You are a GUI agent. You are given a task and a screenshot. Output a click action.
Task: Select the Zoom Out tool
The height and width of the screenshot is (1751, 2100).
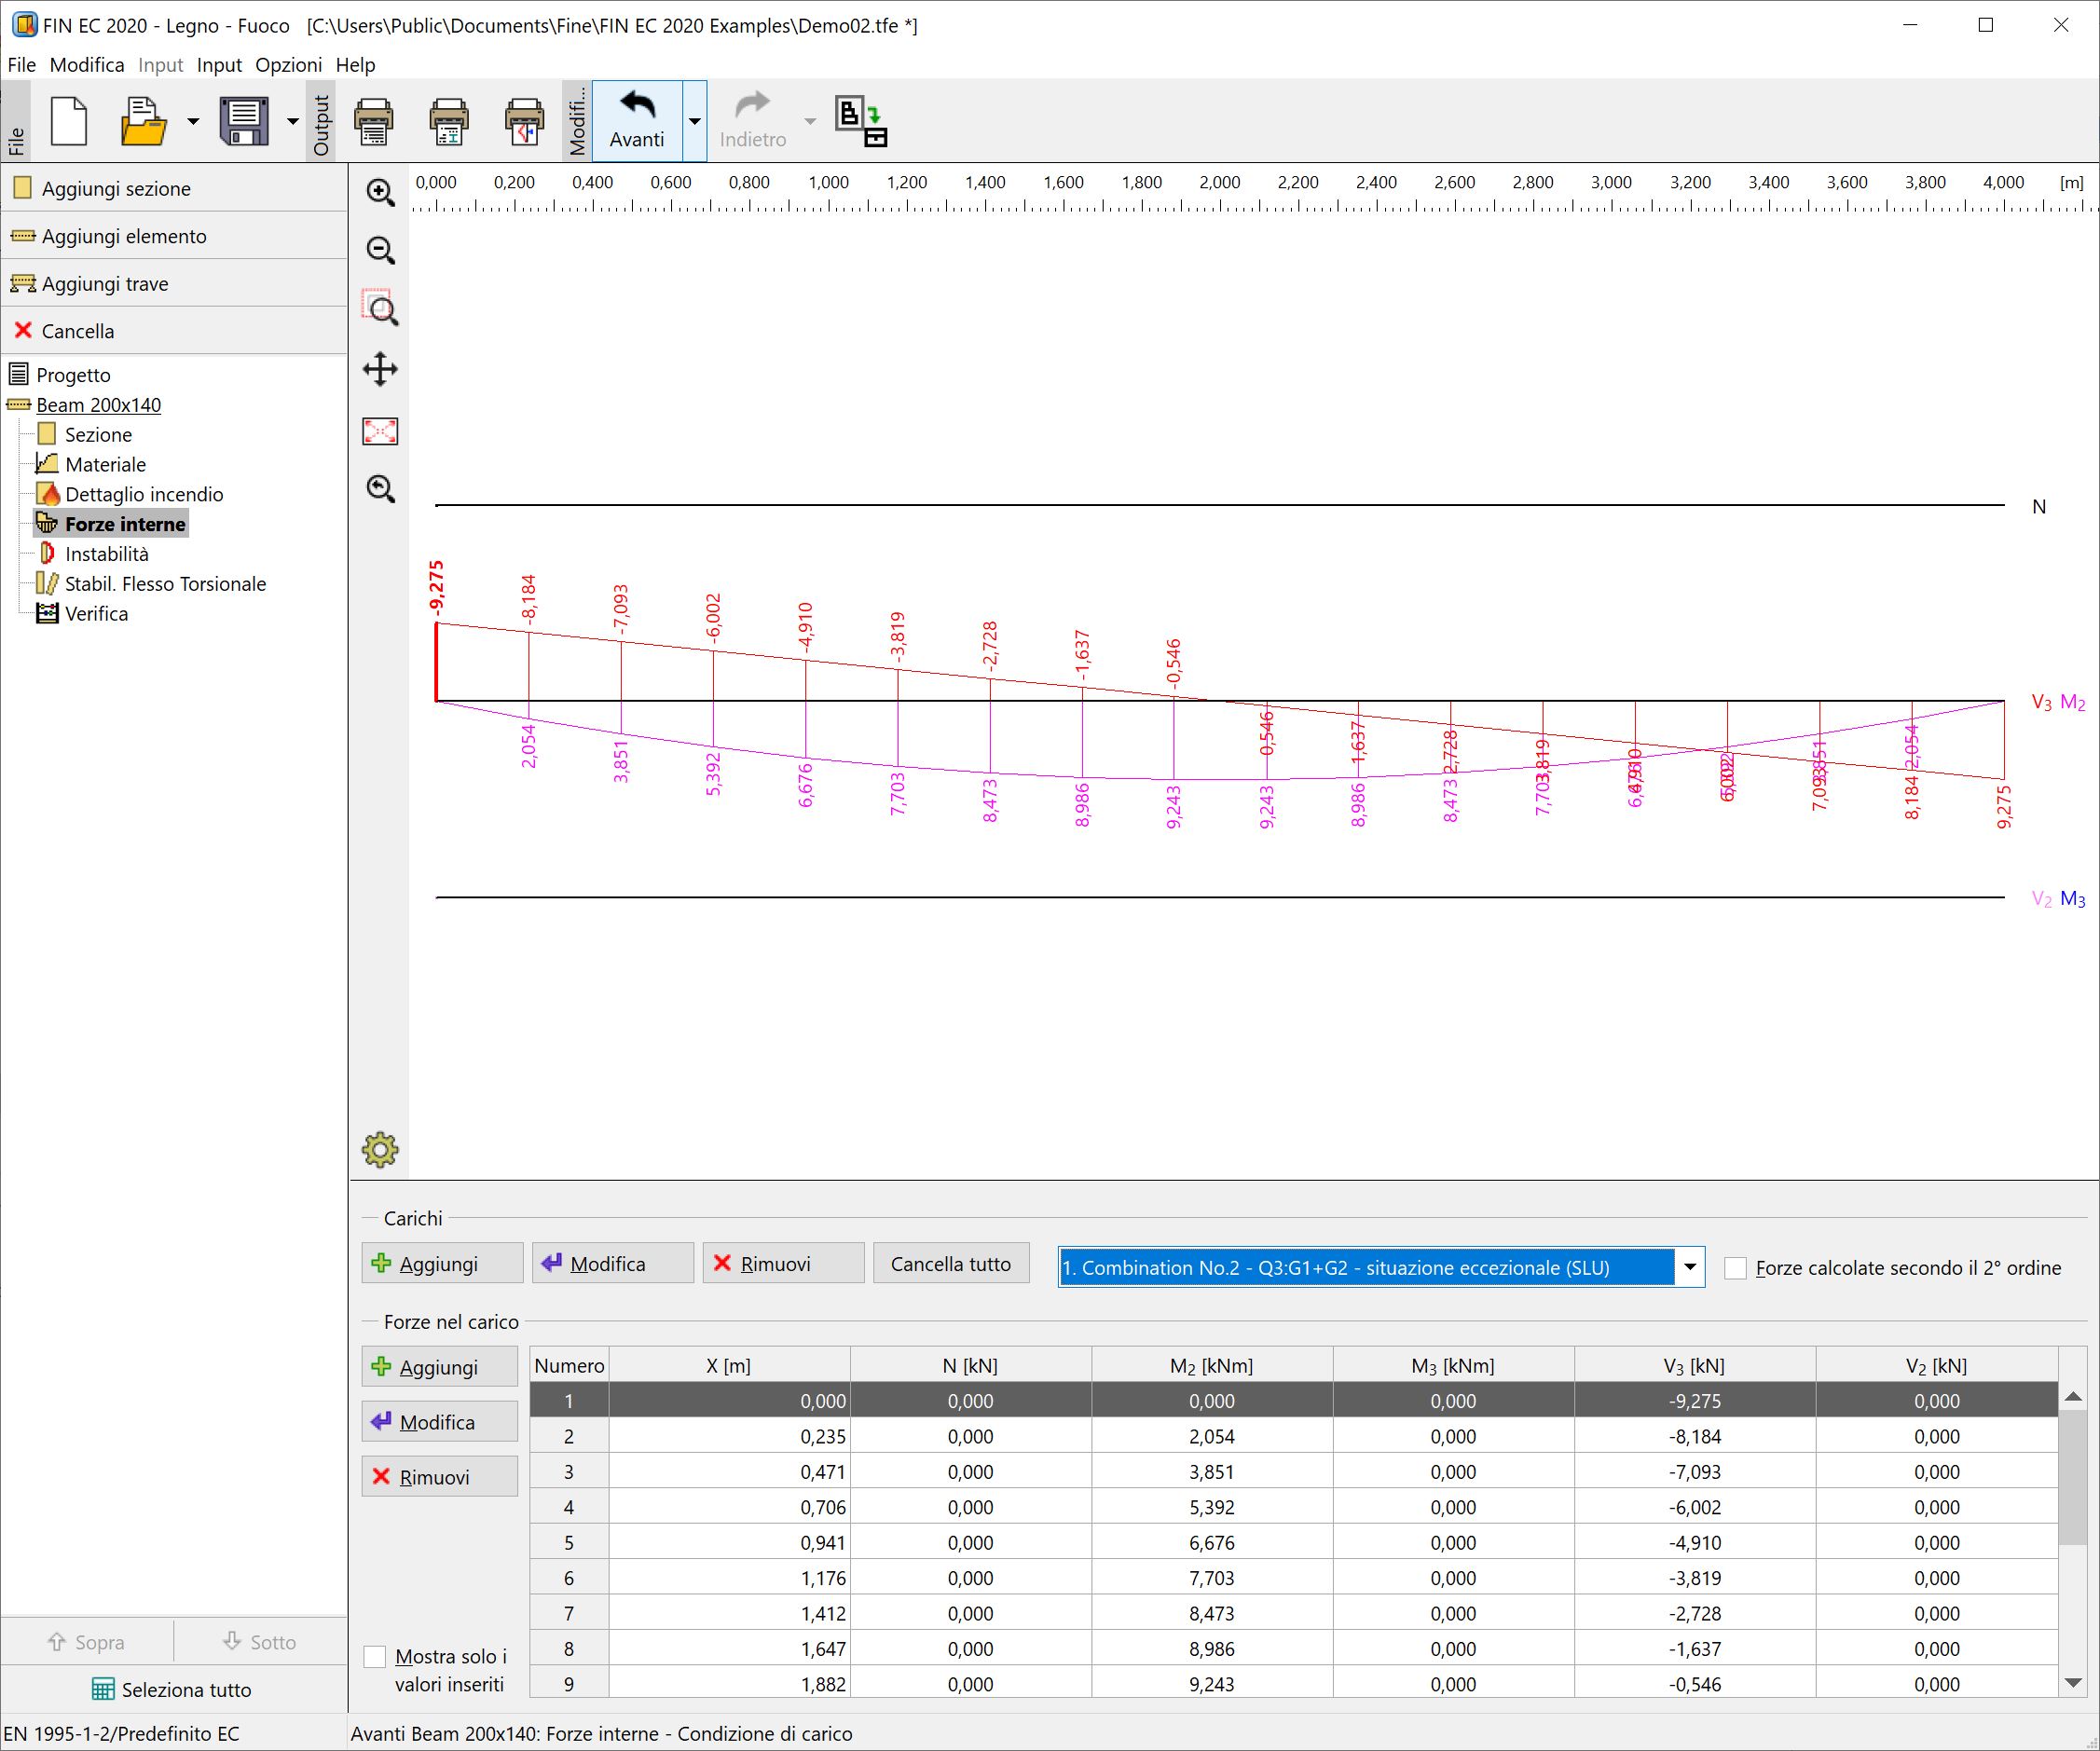tap(380, 252)
